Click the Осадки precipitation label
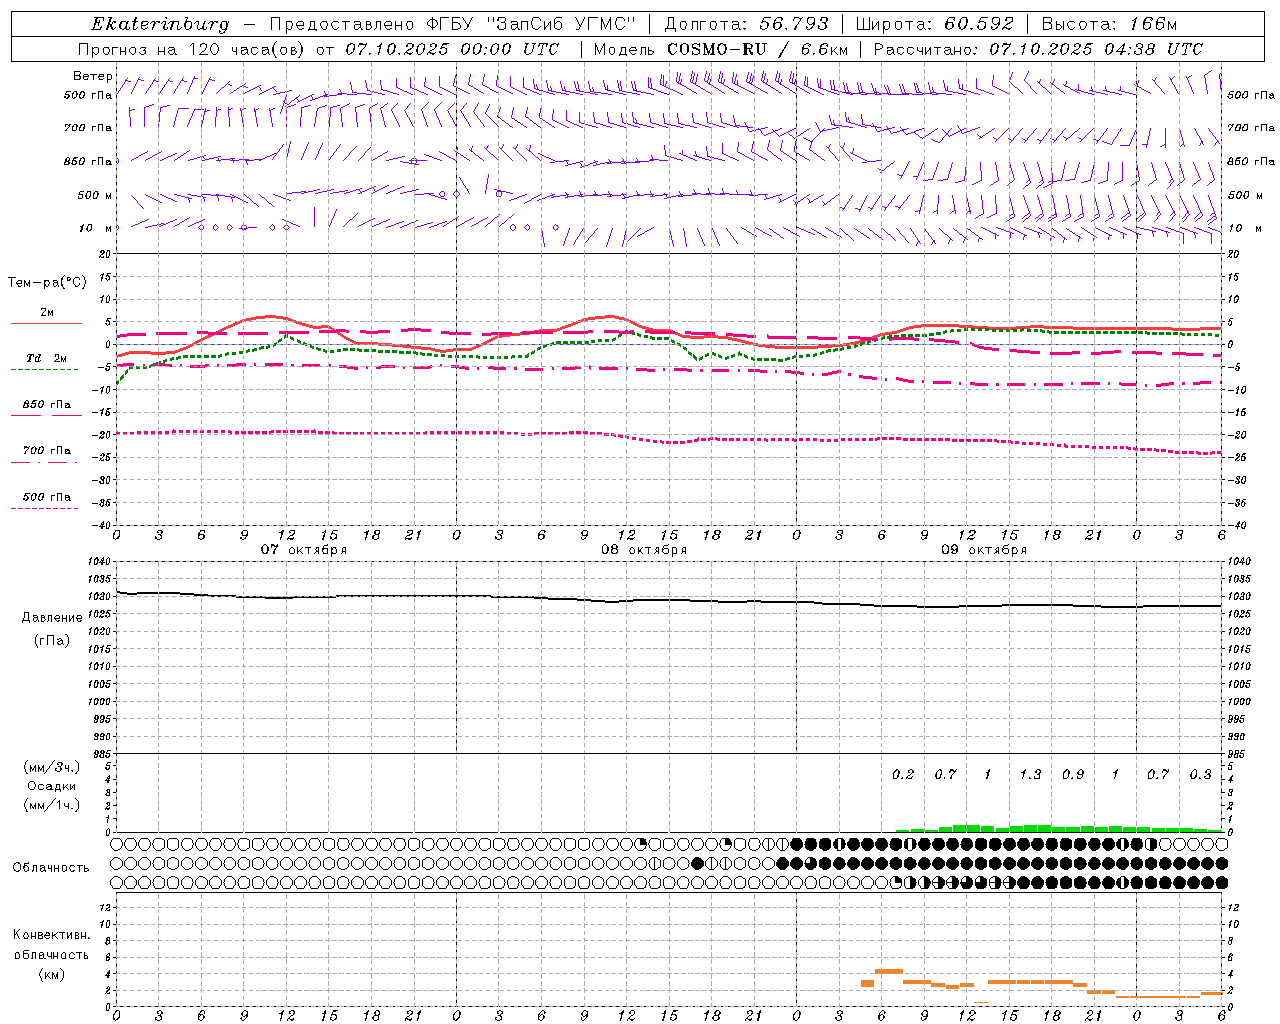The width and height of the screenshot is (1280, 1024). (51, 786)
